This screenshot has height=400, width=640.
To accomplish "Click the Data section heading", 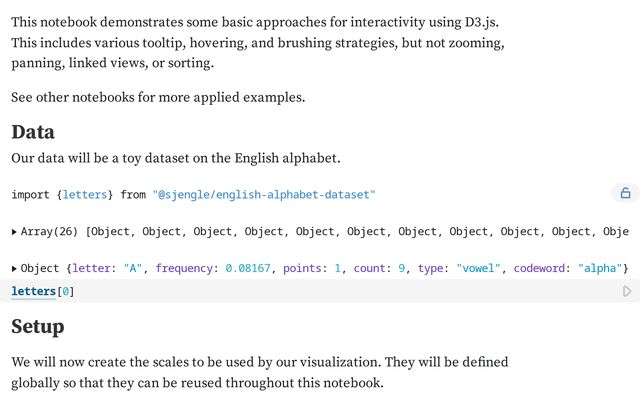I will 33,132.
